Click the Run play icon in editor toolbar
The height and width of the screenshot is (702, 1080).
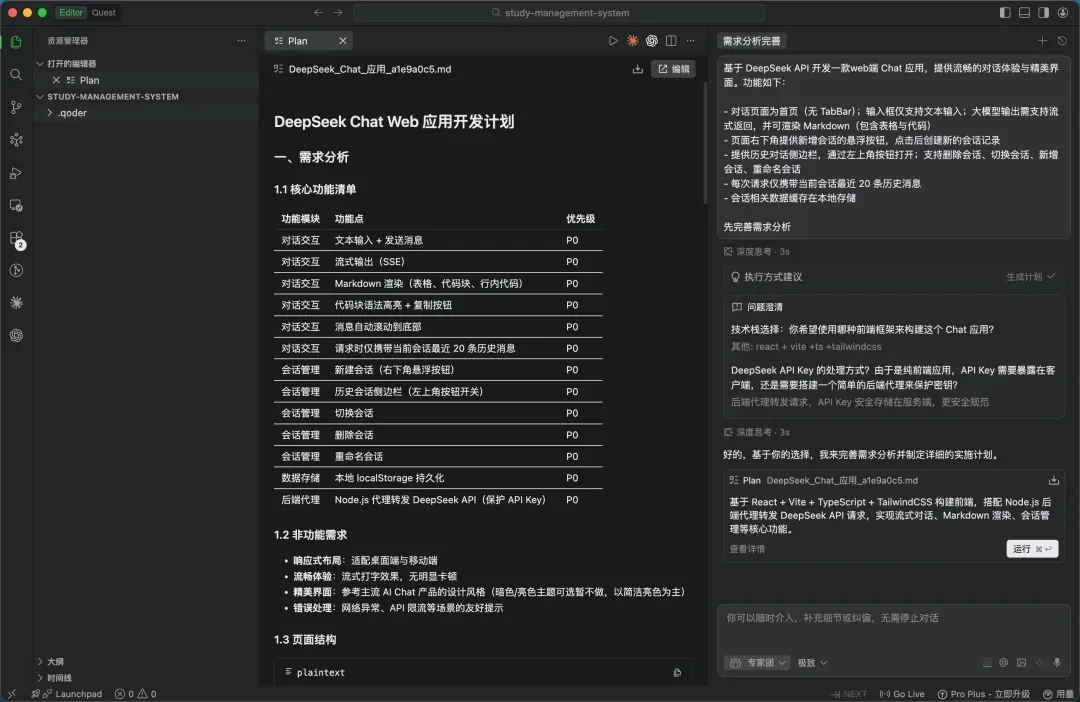point(613,41)
